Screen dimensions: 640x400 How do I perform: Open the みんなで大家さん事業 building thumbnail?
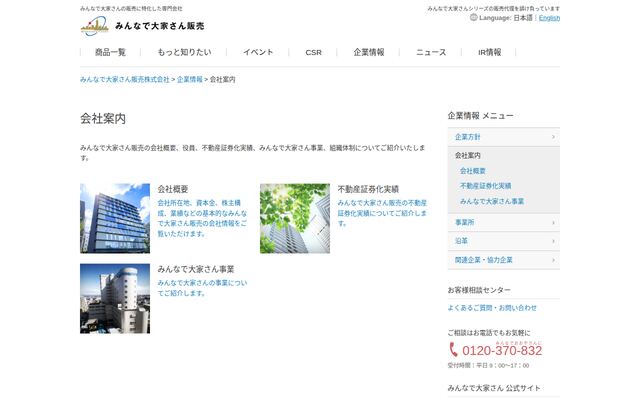coord(115,298)
